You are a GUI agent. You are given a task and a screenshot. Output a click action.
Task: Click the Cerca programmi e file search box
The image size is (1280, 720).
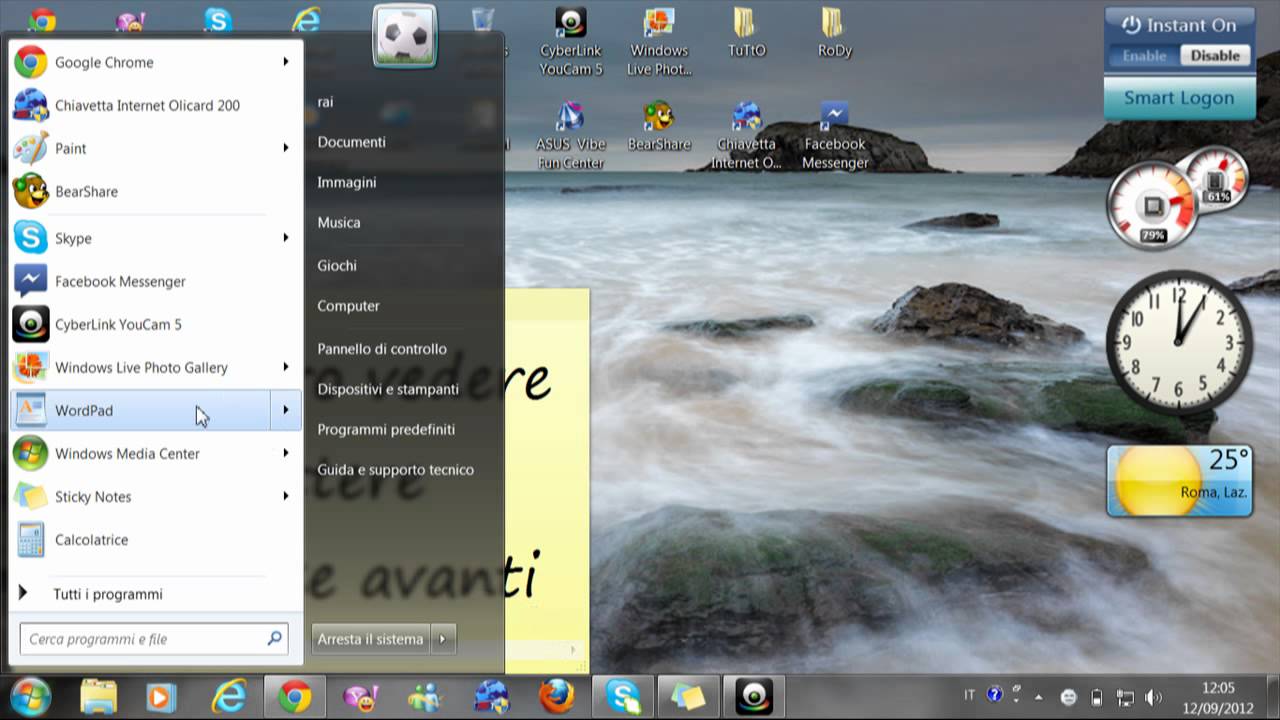pos(154,639)
